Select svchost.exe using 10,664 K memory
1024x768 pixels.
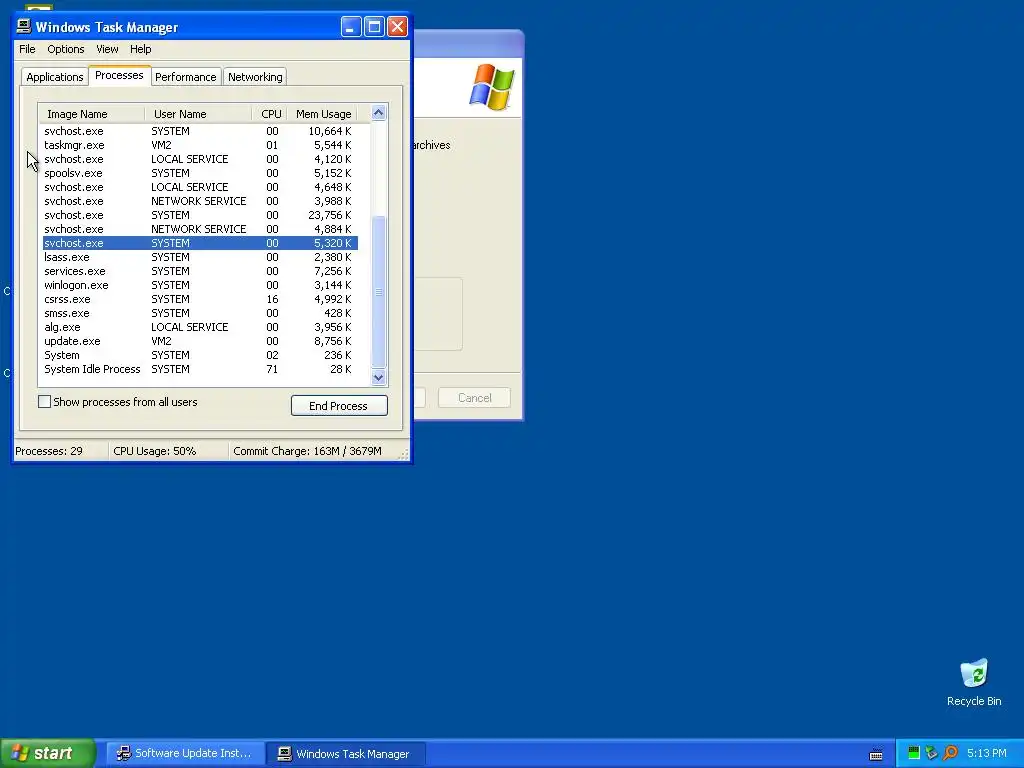pyautogui.click(x=200, y=131)
